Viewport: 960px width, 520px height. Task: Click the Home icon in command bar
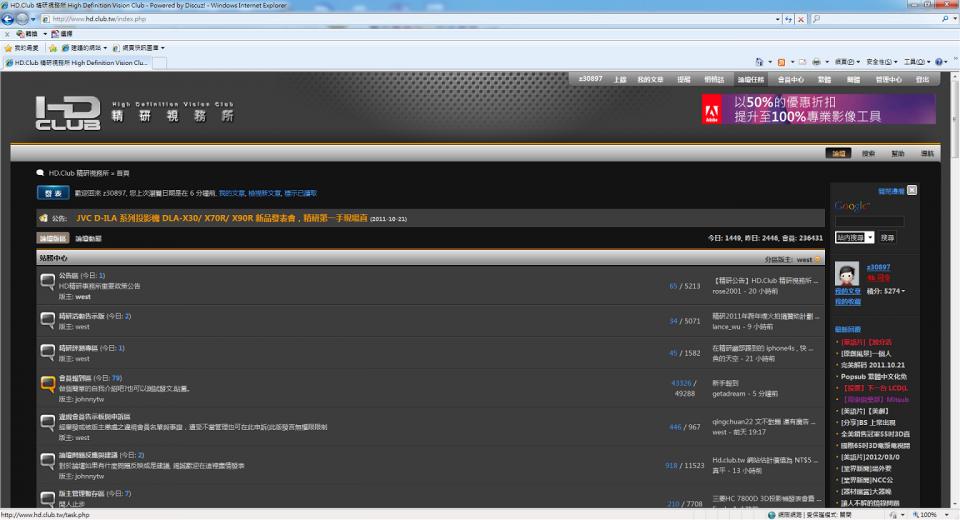[760, 62]
